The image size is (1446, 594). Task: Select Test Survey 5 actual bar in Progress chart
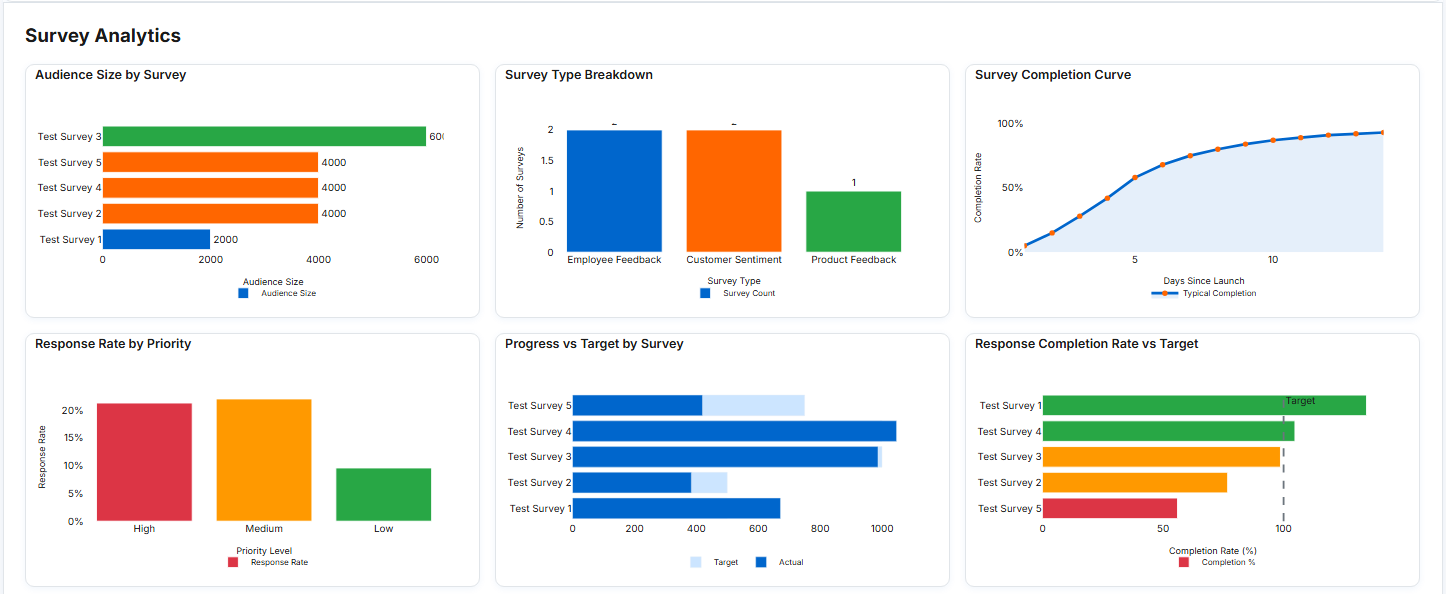point(637,405)
